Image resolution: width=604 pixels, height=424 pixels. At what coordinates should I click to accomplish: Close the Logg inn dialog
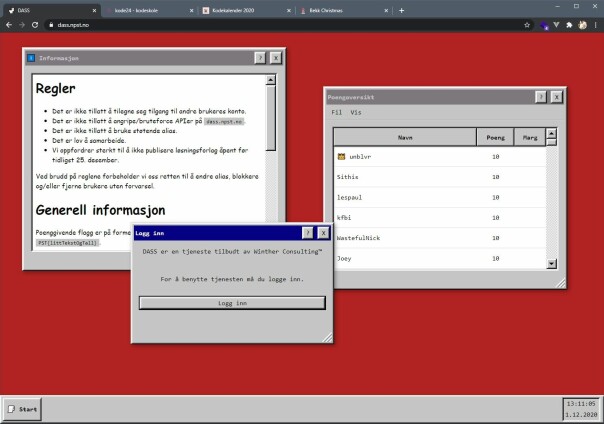[324, 233]
